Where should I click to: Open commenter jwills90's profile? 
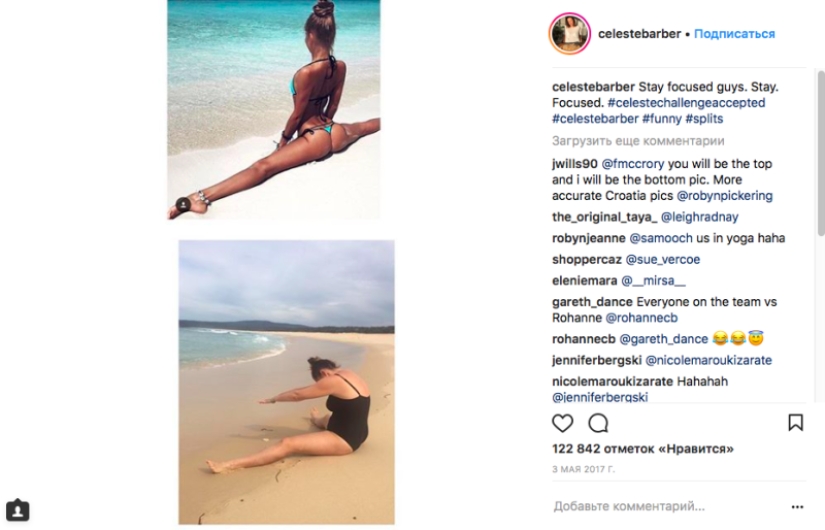574,164
